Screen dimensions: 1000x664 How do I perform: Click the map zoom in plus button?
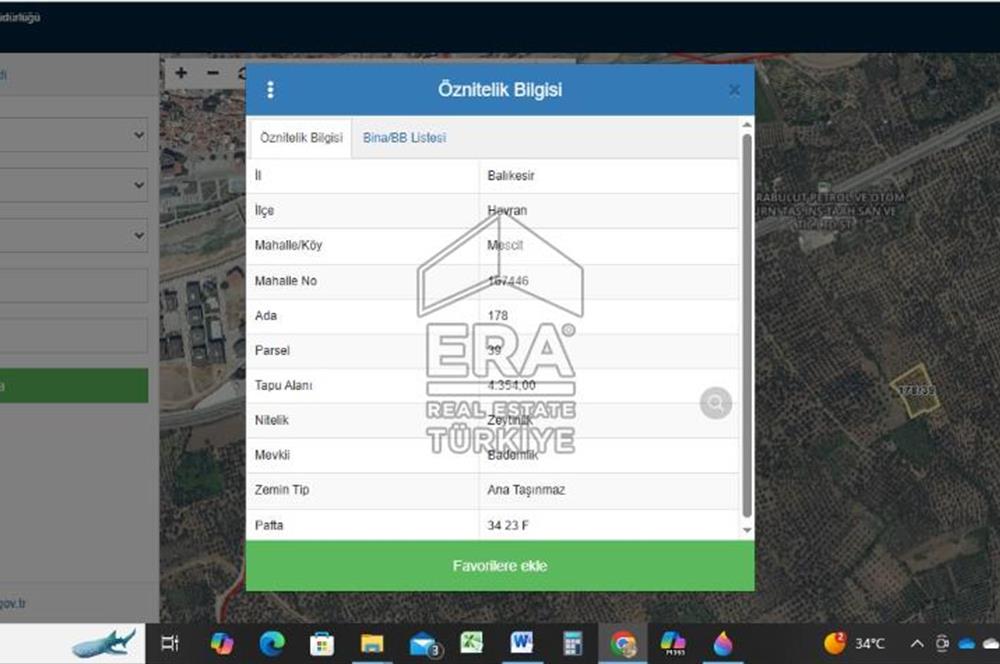[x=181, y=73]
